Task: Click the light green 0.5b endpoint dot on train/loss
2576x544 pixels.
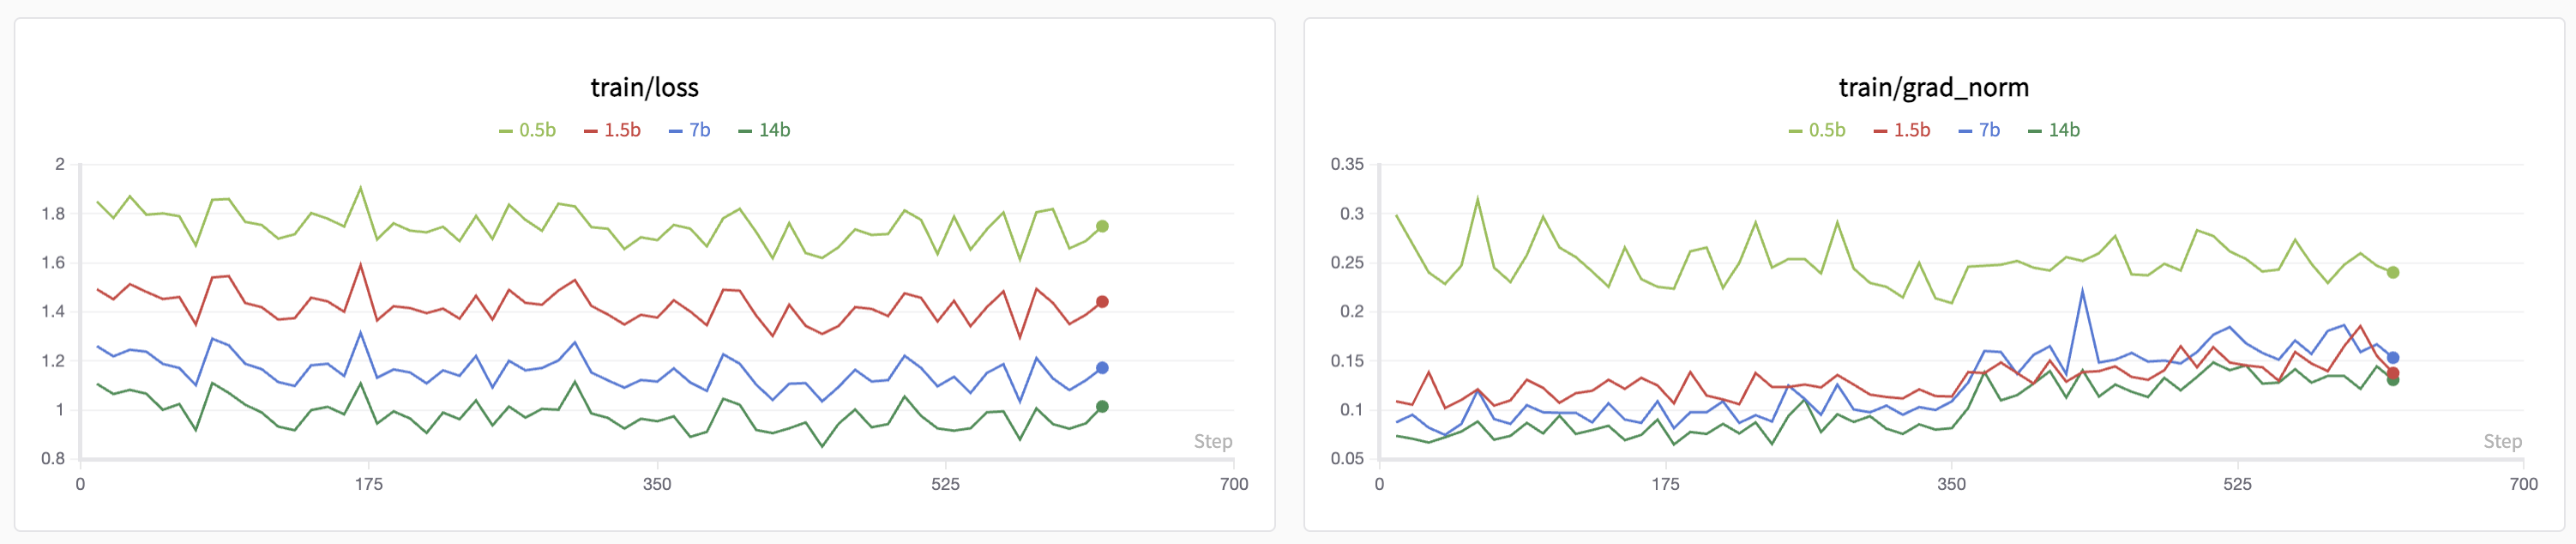Action: click(x=1102, y=227)
